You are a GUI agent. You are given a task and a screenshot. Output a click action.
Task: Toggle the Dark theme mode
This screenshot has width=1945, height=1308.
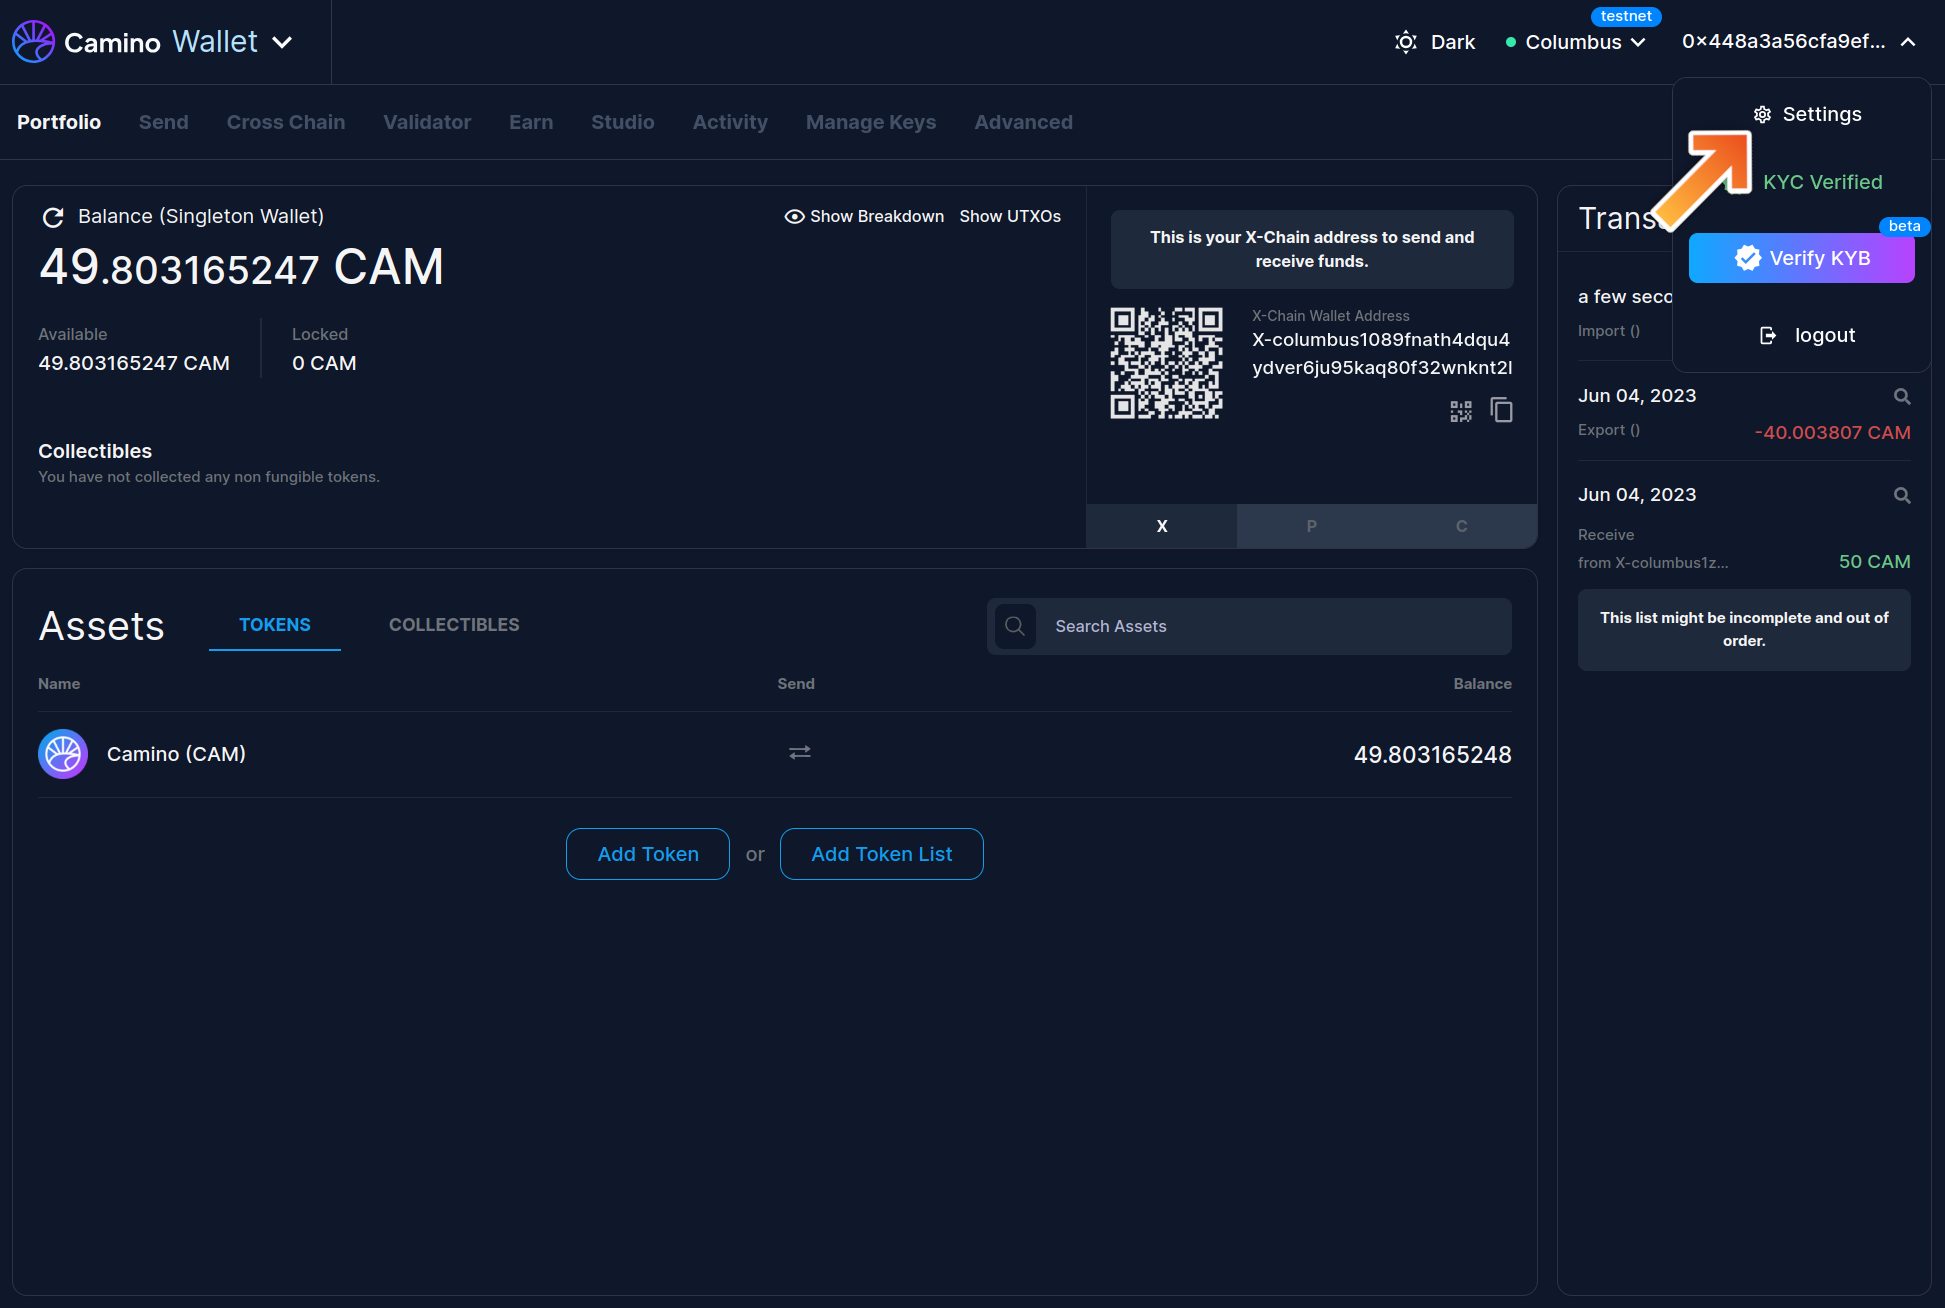(x=1435, y=42)
